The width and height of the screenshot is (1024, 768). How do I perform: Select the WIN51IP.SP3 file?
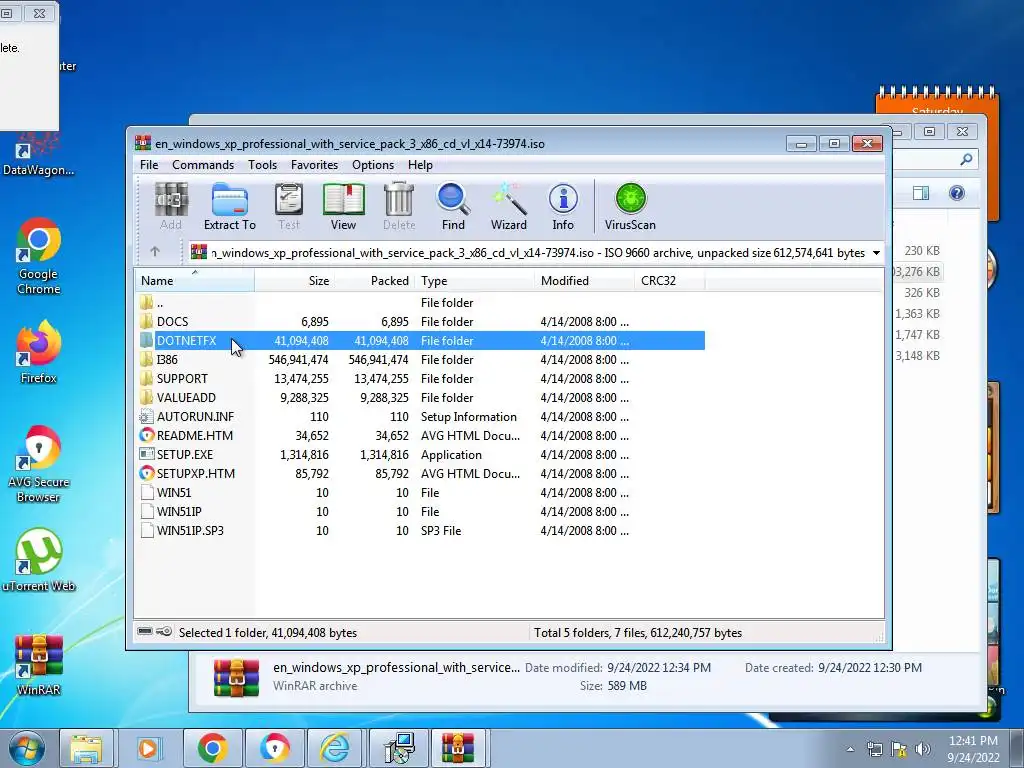(420, 530)
